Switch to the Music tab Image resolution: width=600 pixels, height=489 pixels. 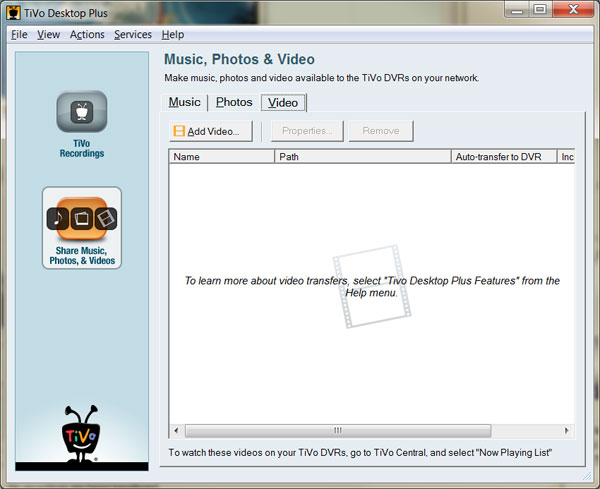[x=184, y=102]
